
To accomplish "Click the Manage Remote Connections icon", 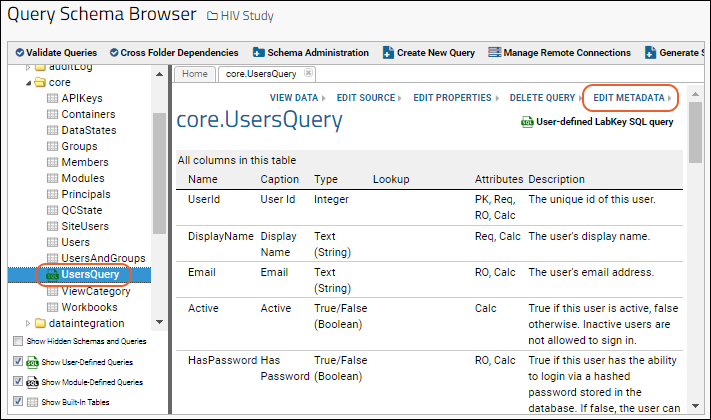I will click(x=495, y=52).
